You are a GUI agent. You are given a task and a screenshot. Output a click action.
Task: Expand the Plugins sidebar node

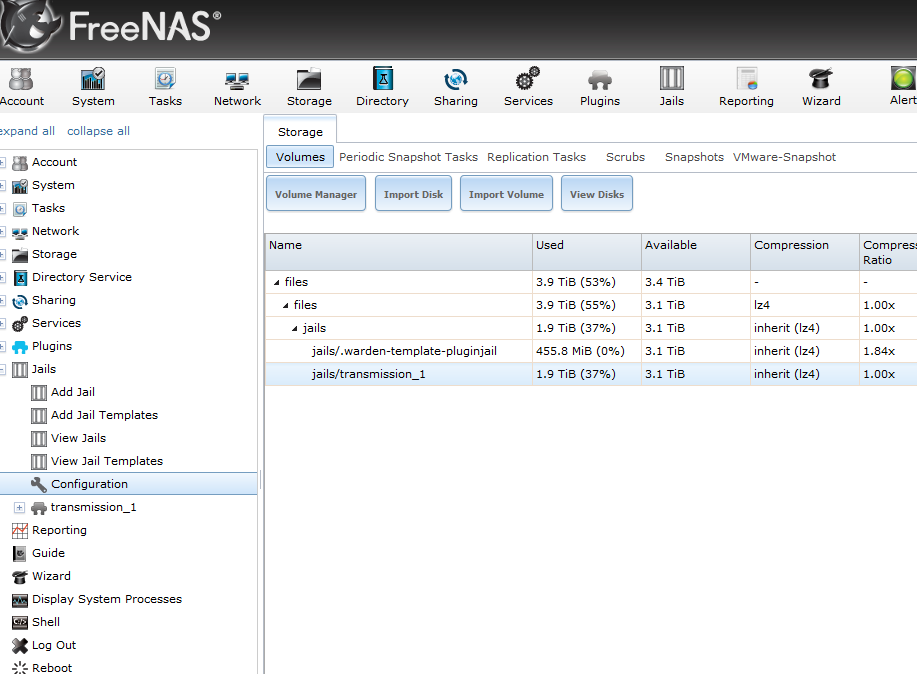coord(2,346)
